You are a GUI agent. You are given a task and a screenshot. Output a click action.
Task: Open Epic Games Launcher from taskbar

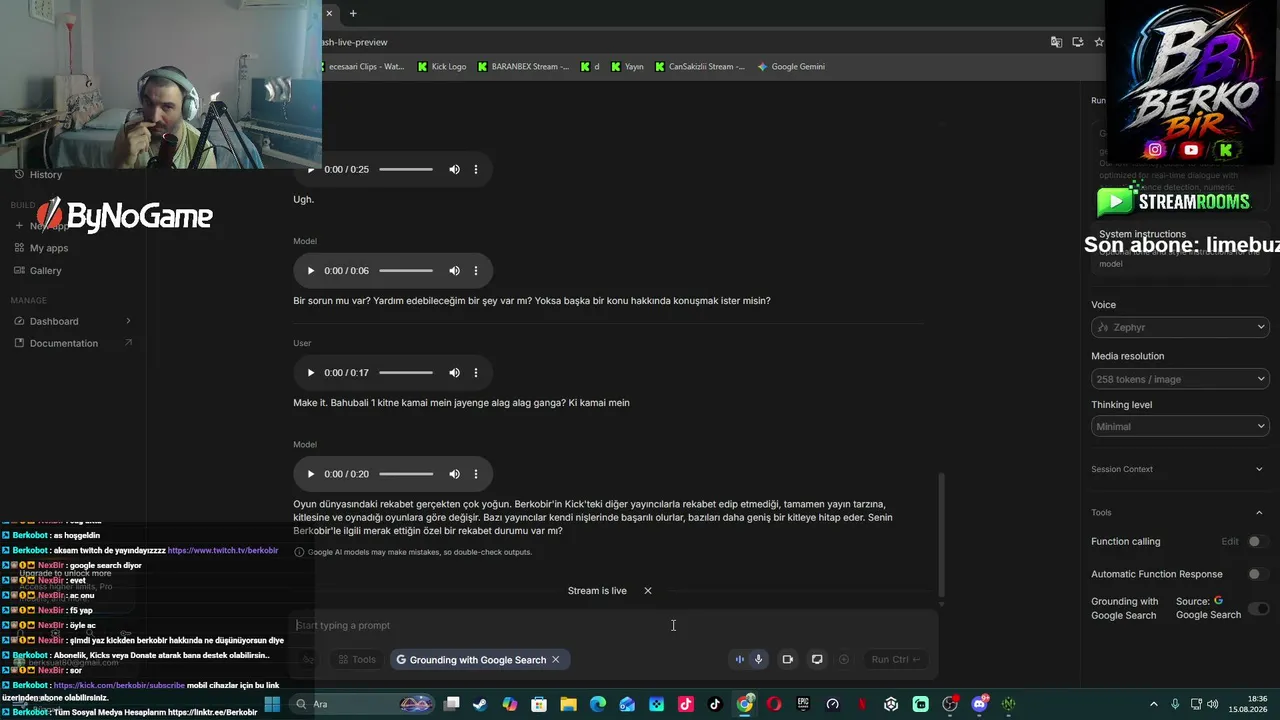[x=803, y=704]
